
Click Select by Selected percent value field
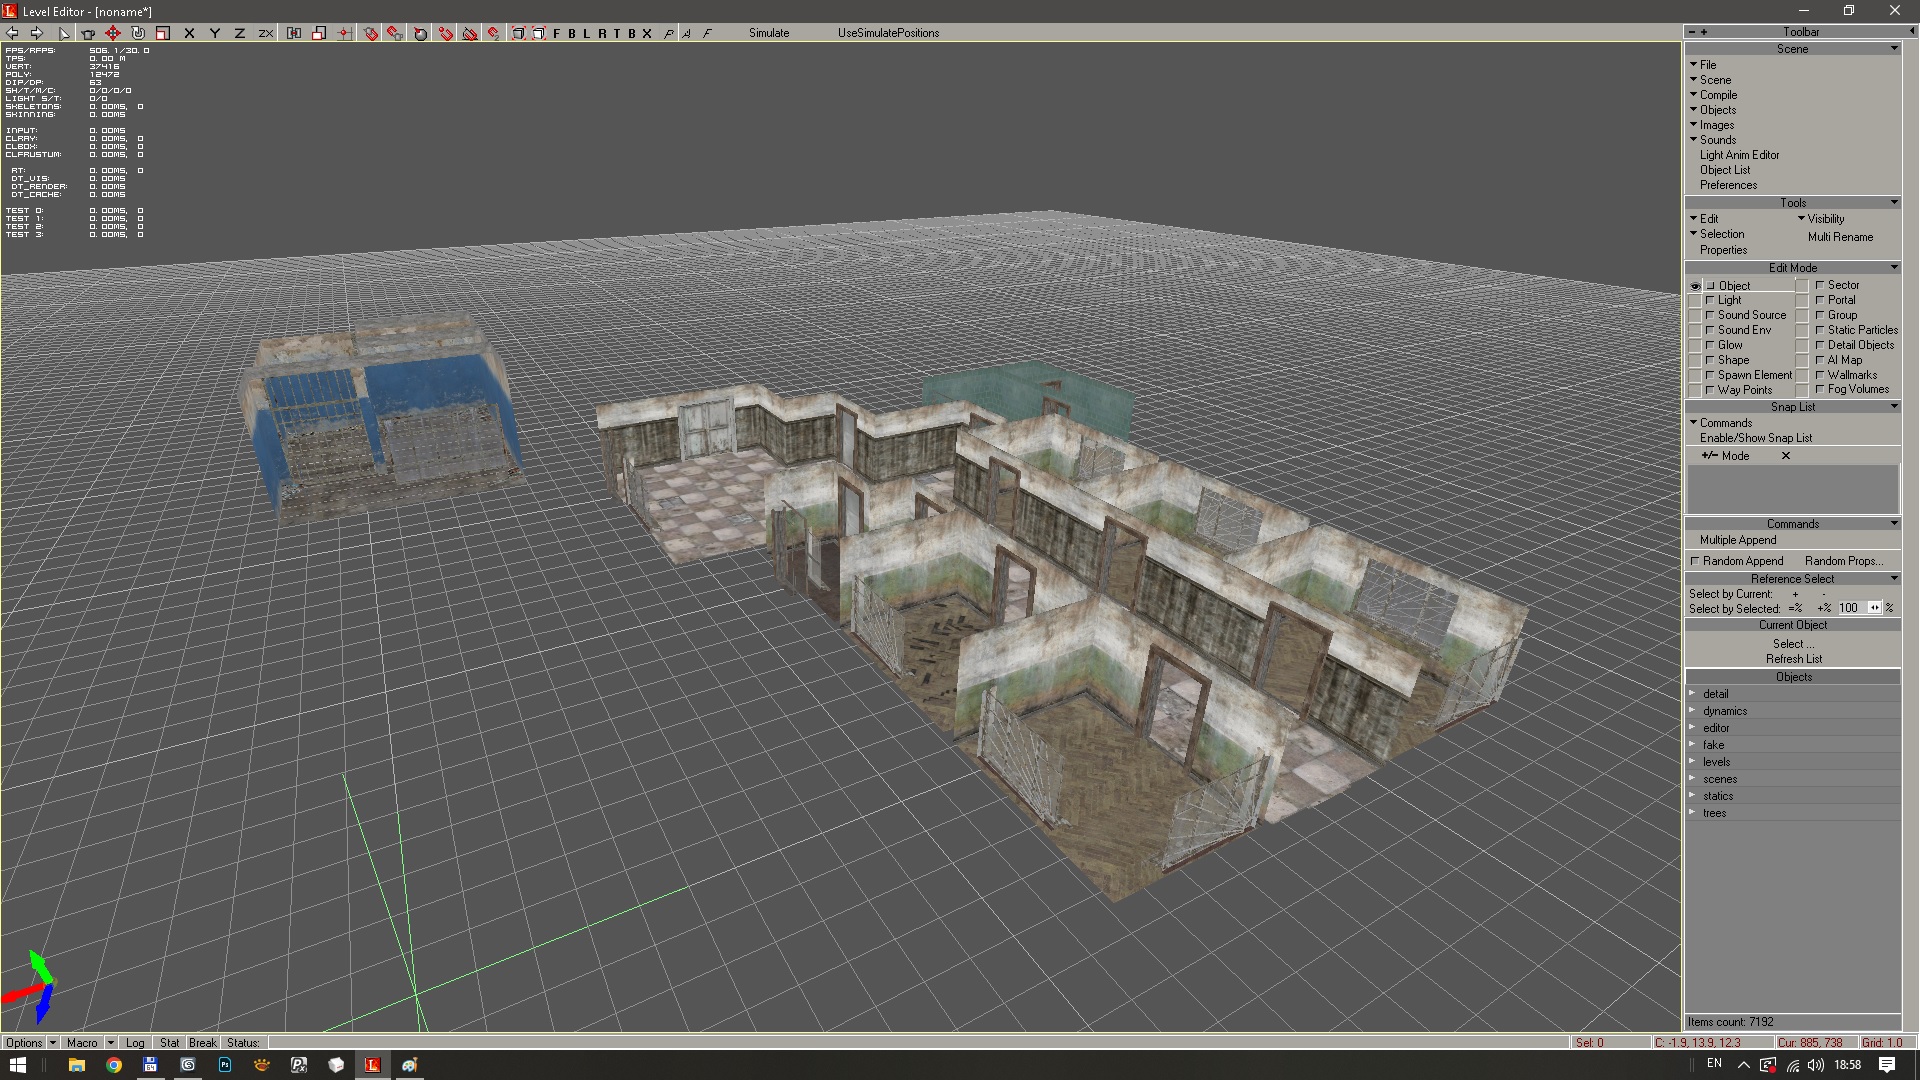(1851, 608)
